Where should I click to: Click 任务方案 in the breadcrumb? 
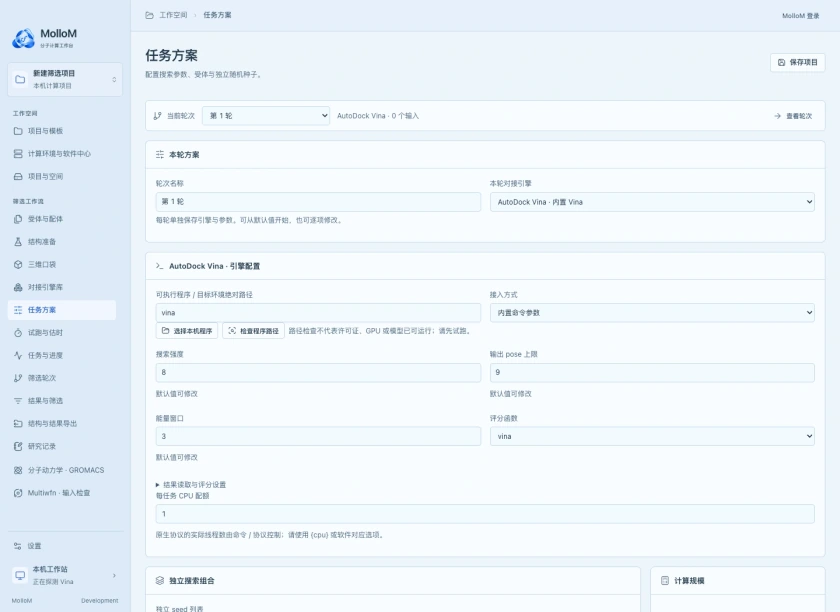tap(218, 15)
